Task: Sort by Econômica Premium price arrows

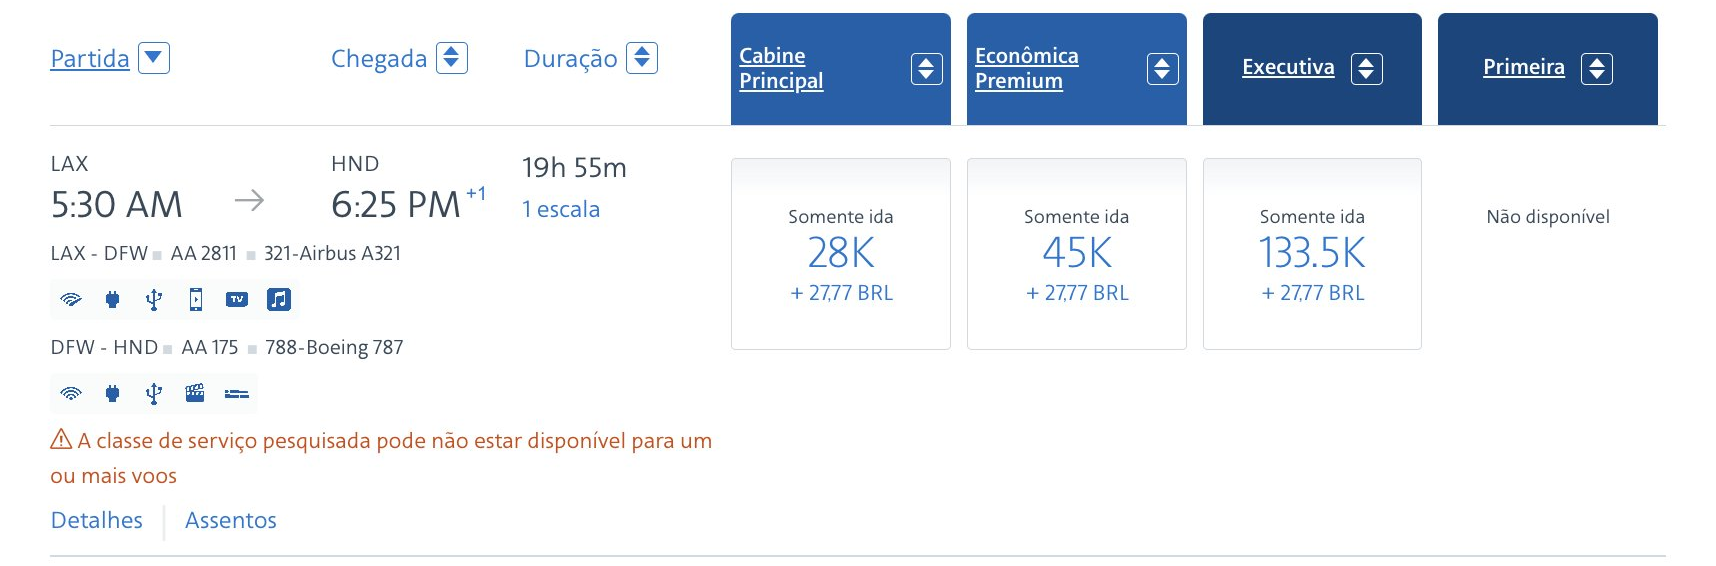Action: (1163, 69)
